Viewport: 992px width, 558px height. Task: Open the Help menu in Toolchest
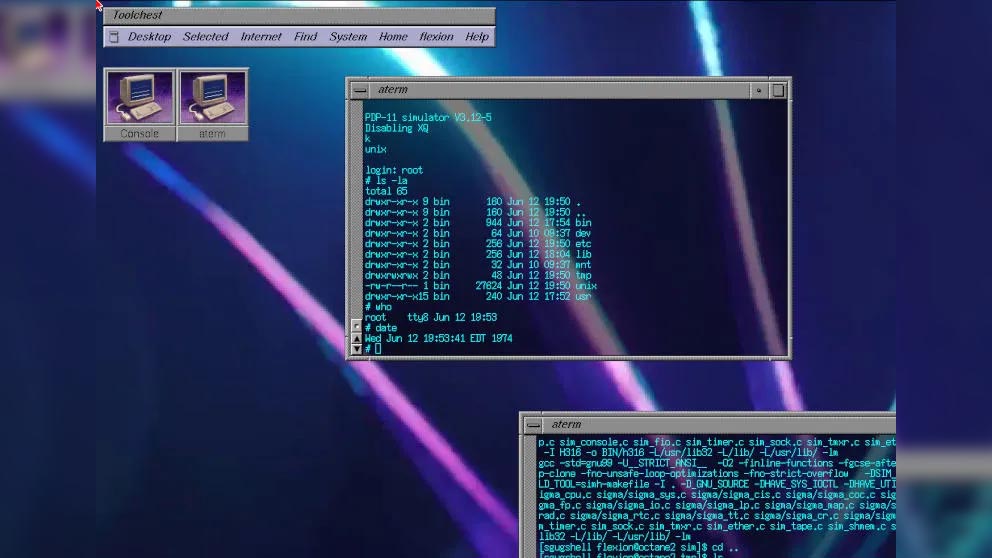(477, 37)
